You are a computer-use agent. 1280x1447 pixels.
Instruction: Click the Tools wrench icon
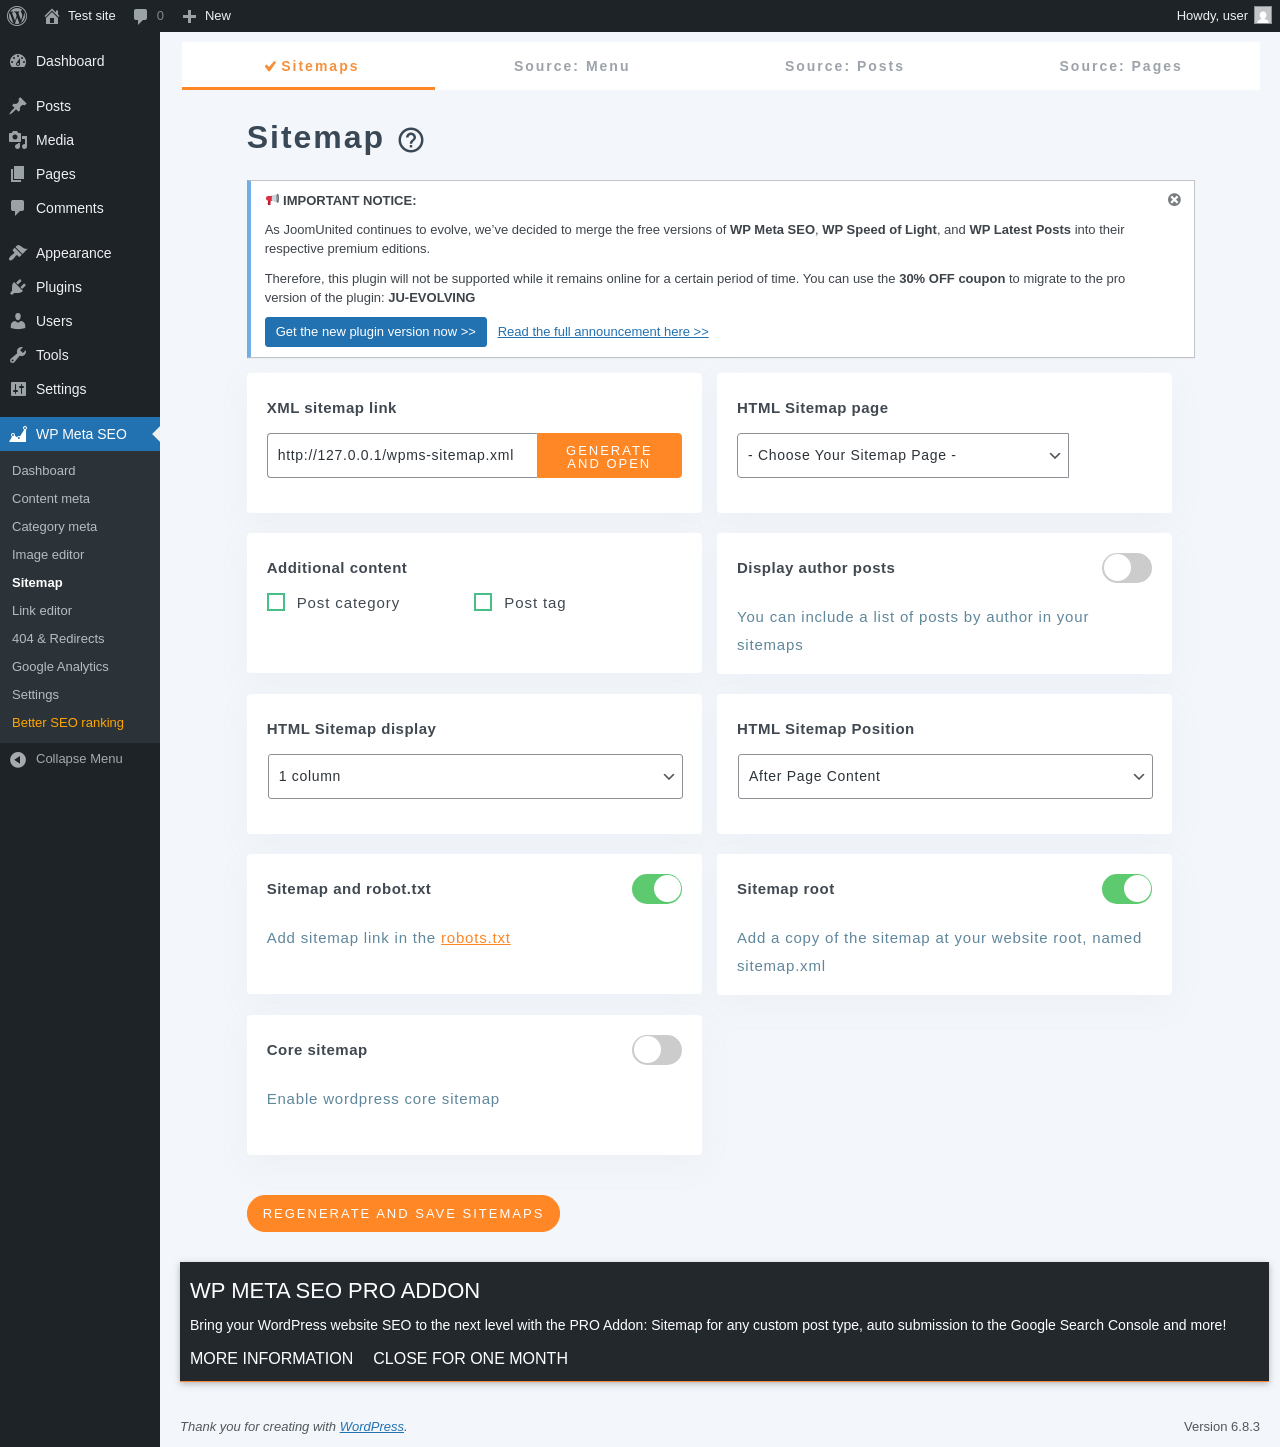coord(18,355)
